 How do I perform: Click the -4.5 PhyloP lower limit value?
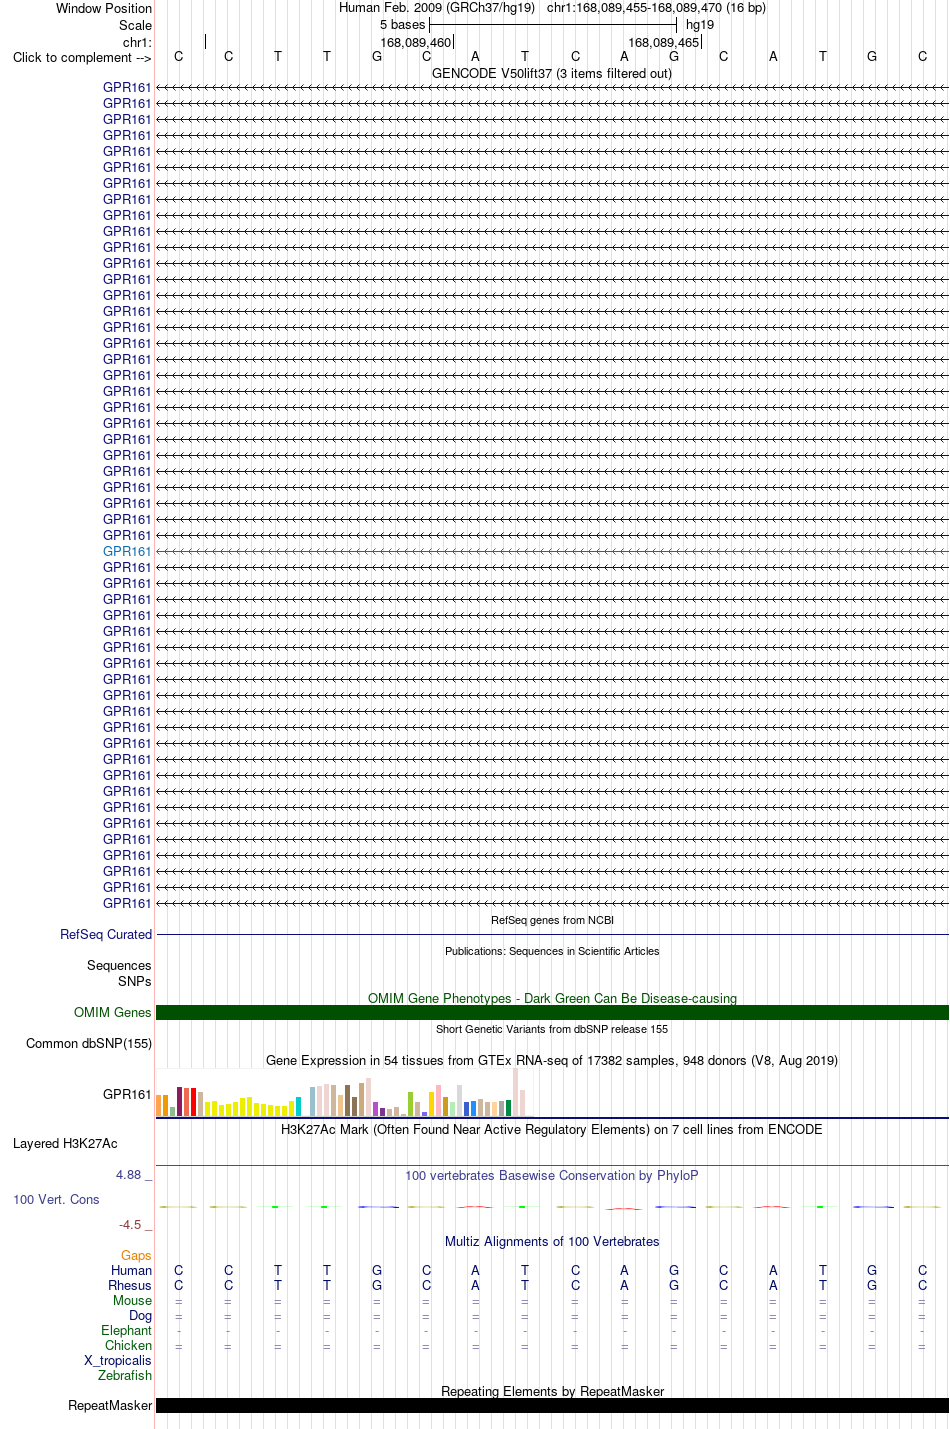130,1224
